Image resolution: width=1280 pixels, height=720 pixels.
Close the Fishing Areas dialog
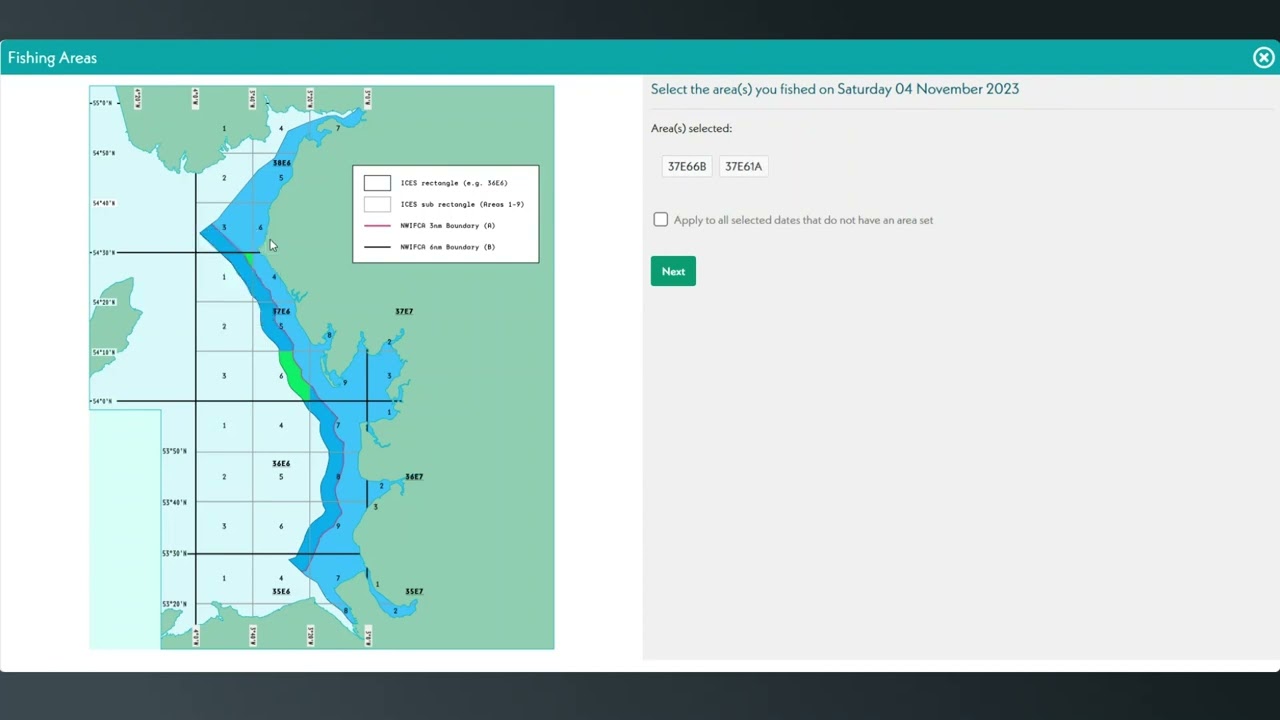1263,58
